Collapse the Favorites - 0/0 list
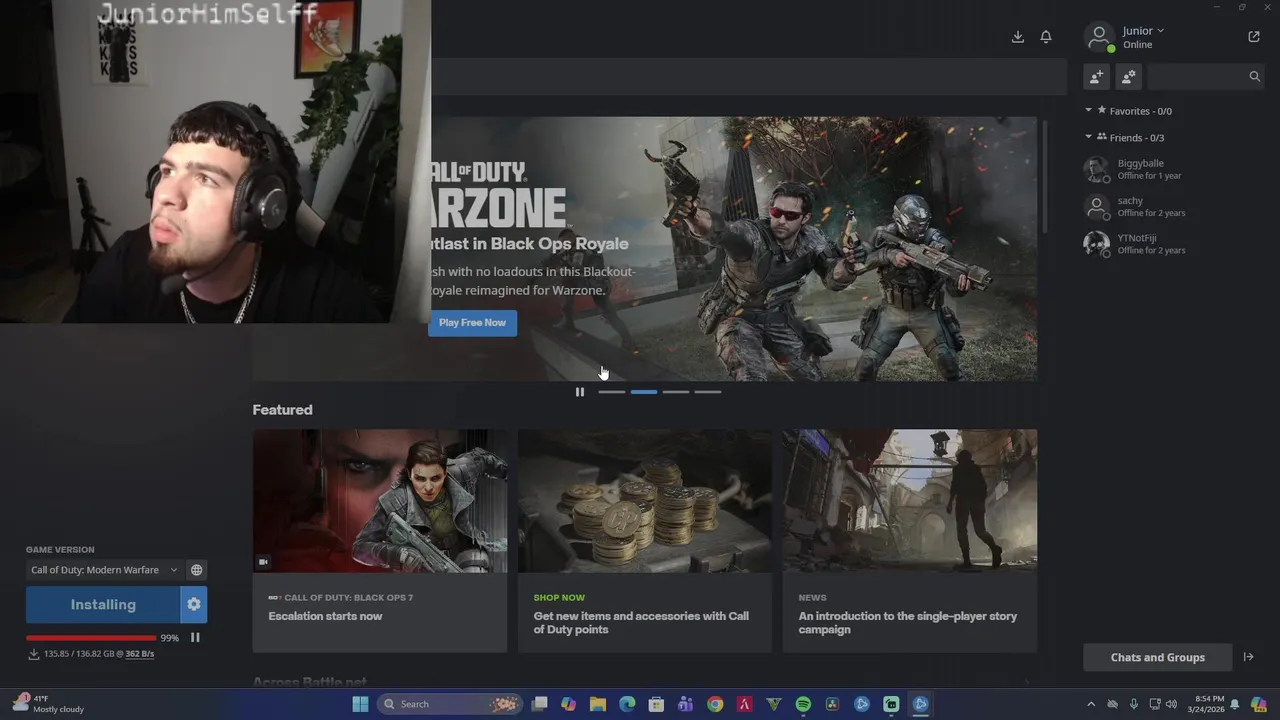 (x=1089, y=111)
